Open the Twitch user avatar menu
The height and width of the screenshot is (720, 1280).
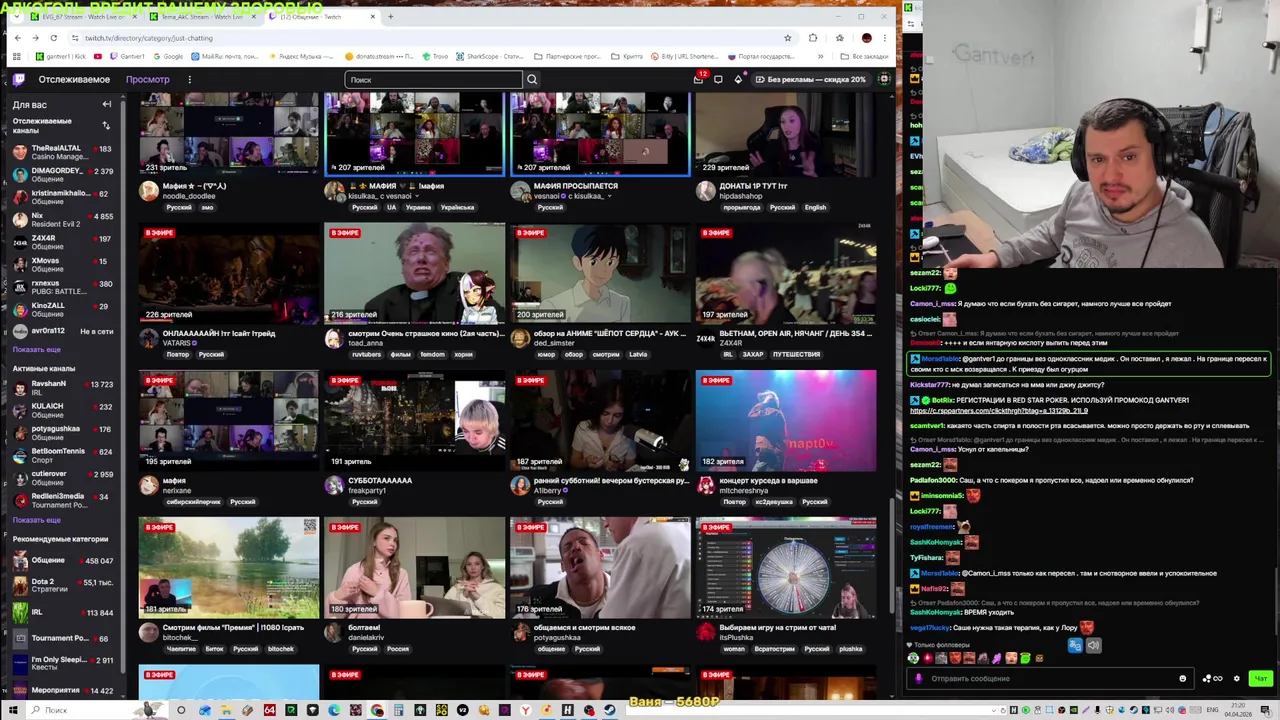coord(884,79)
